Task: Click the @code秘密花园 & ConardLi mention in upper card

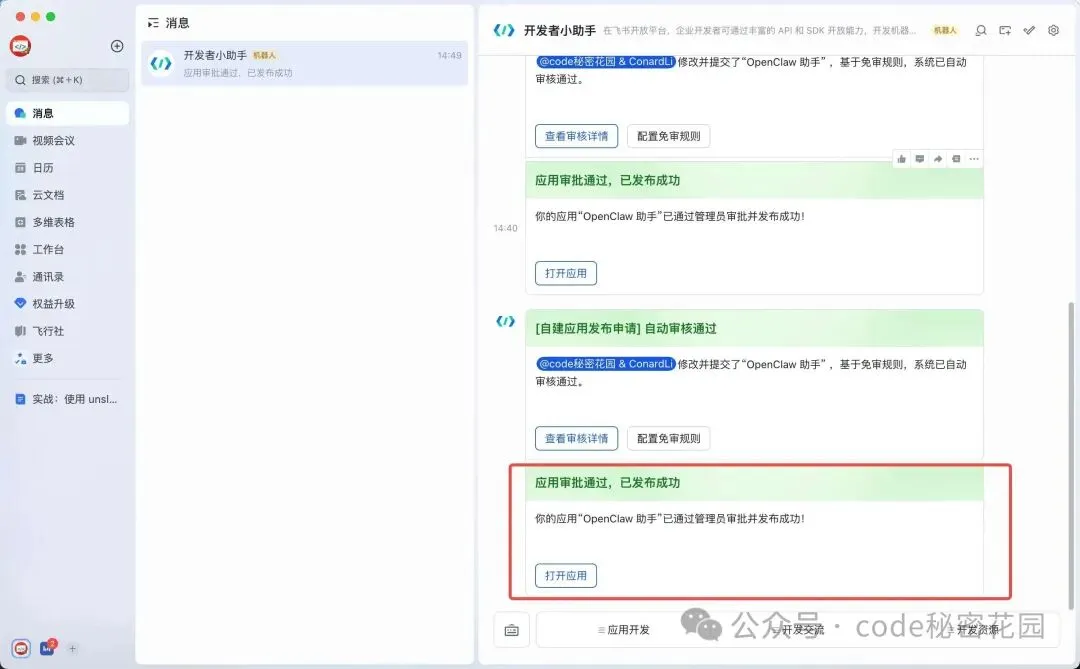Action: pos(605,62)
